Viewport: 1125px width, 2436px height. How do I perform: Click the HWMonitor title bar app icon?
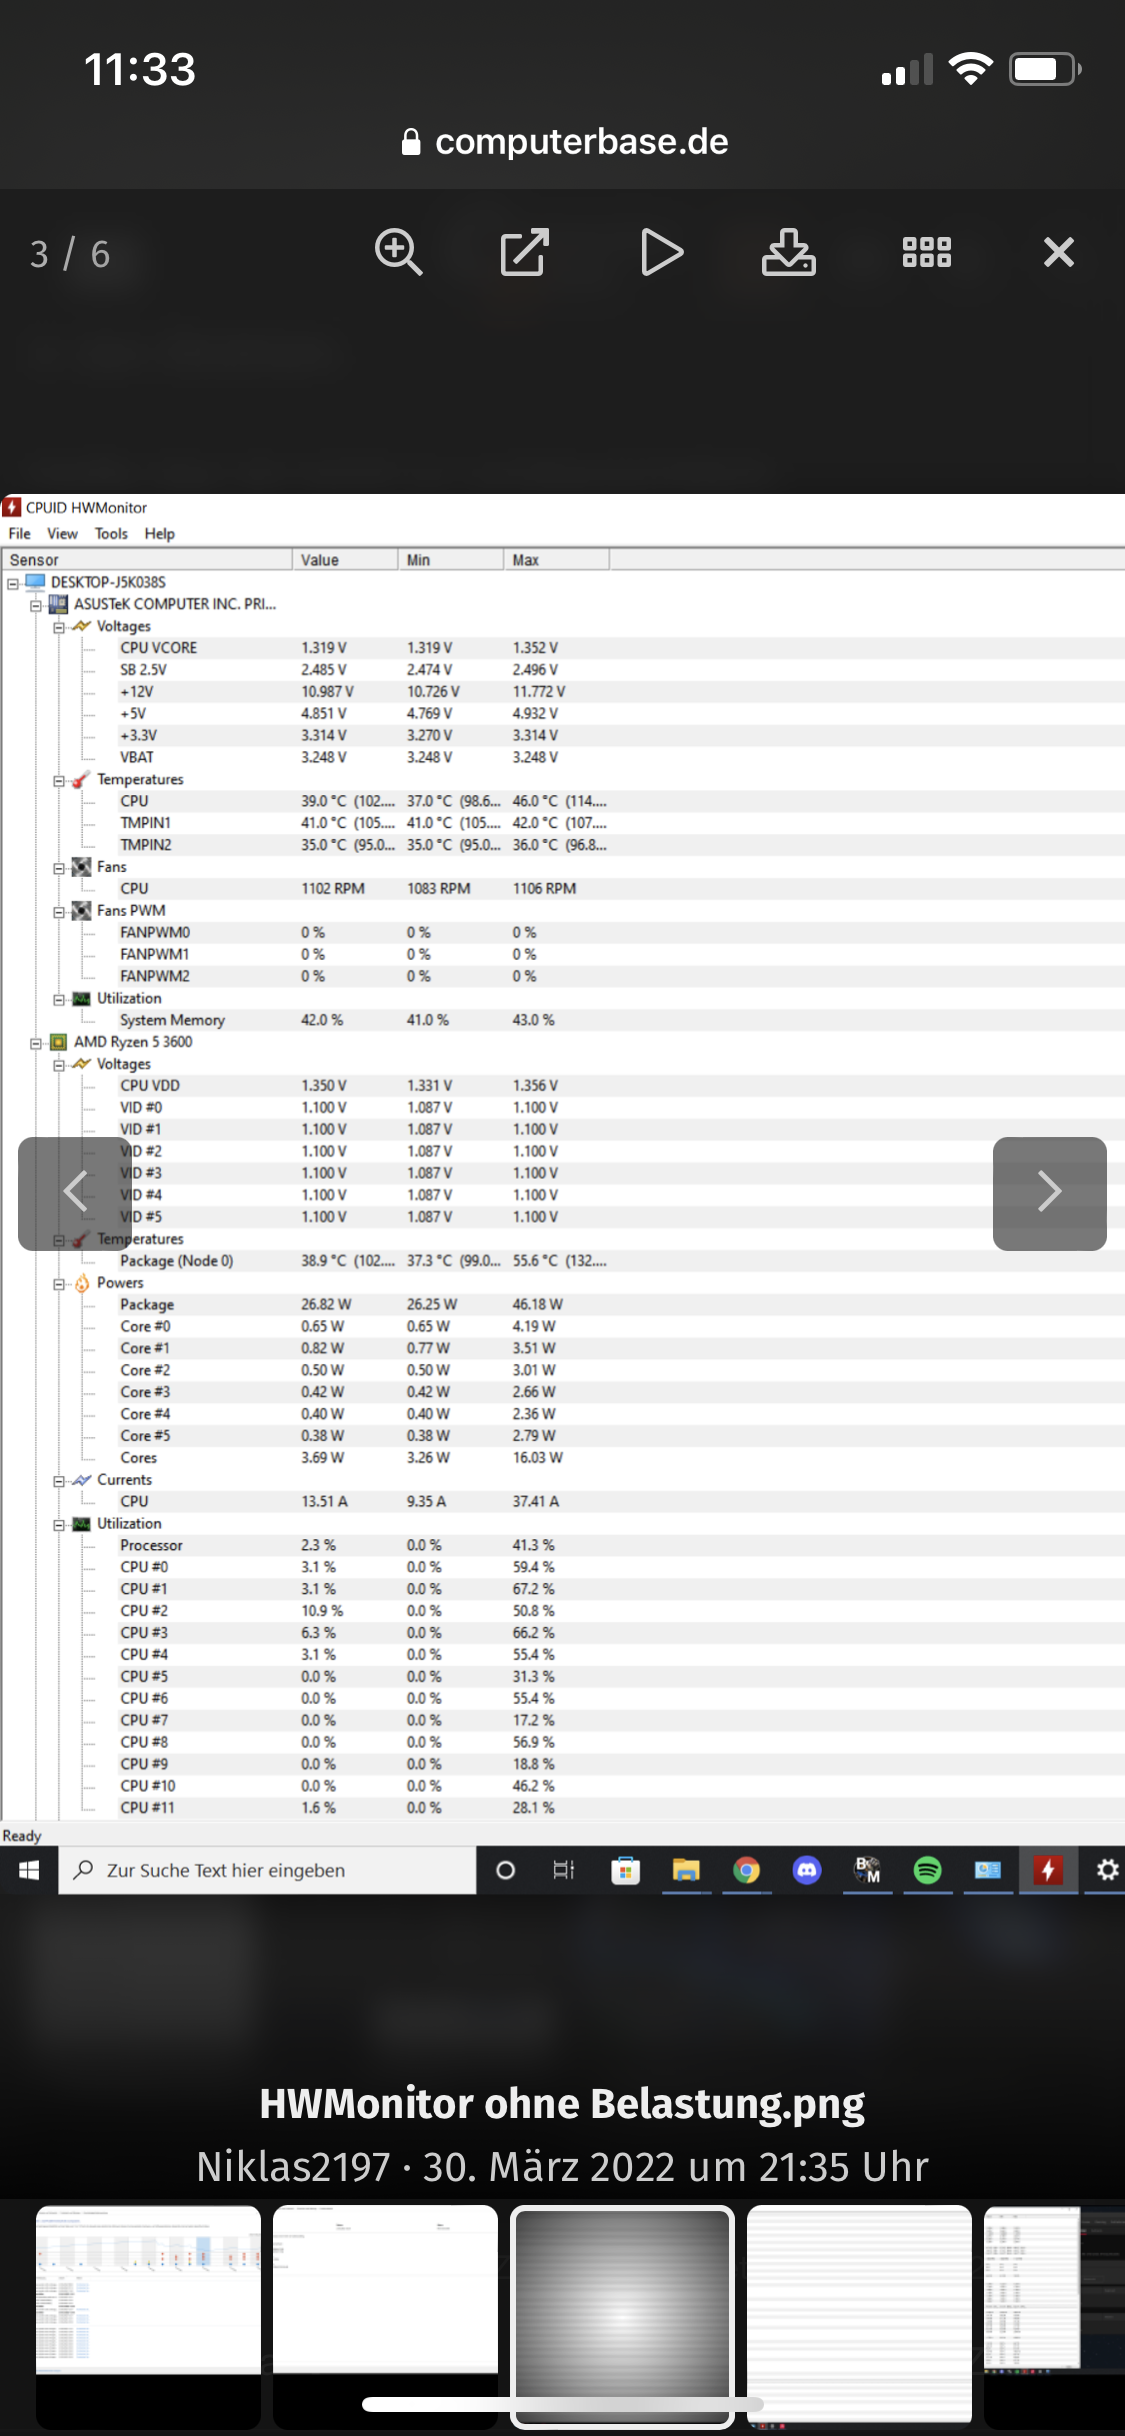[x=12, y=507]
